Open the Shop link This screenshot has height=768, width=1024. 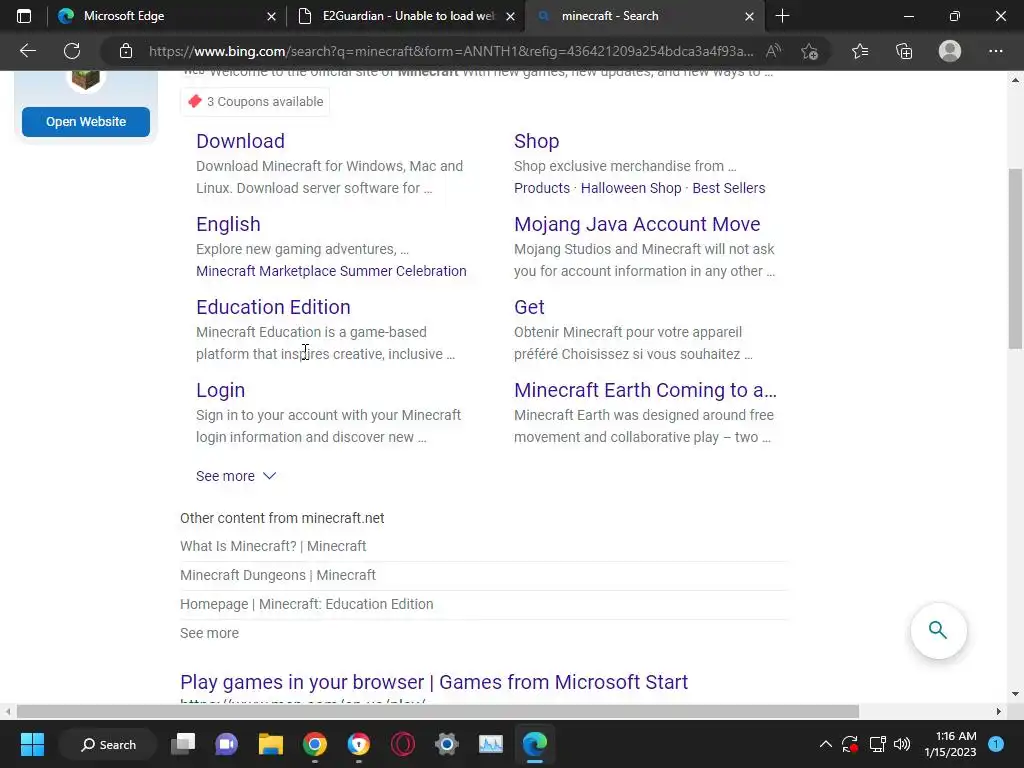[536, 141]
